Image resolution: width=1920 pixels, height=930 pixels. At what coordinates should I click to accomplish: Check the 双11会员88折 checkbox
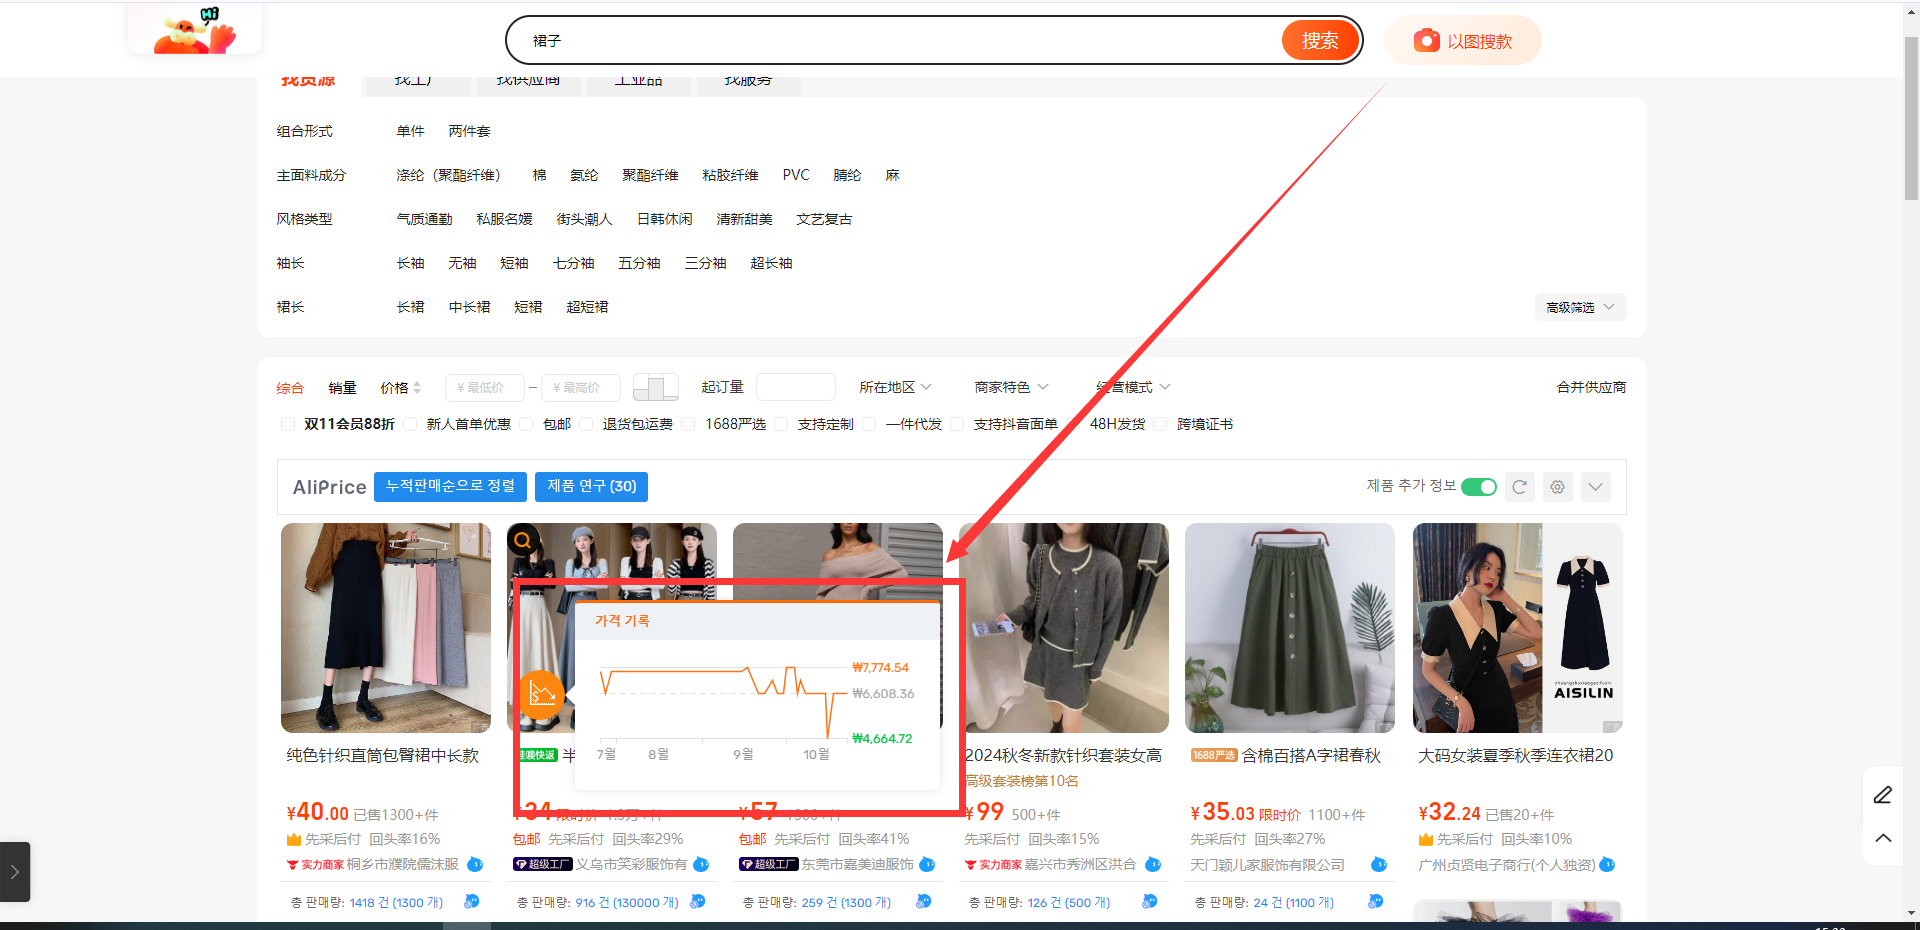tap(288, 424)
